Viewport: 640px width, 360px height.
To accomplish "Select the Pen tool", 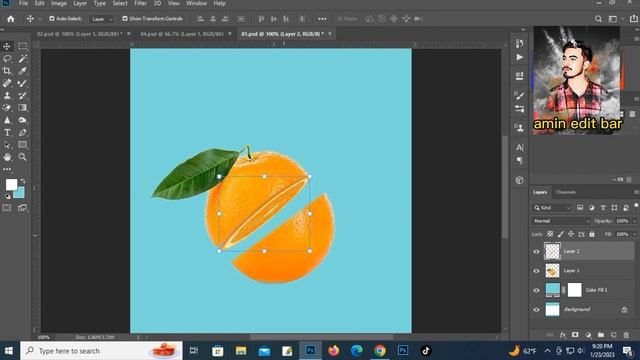I will coord(22,133).
